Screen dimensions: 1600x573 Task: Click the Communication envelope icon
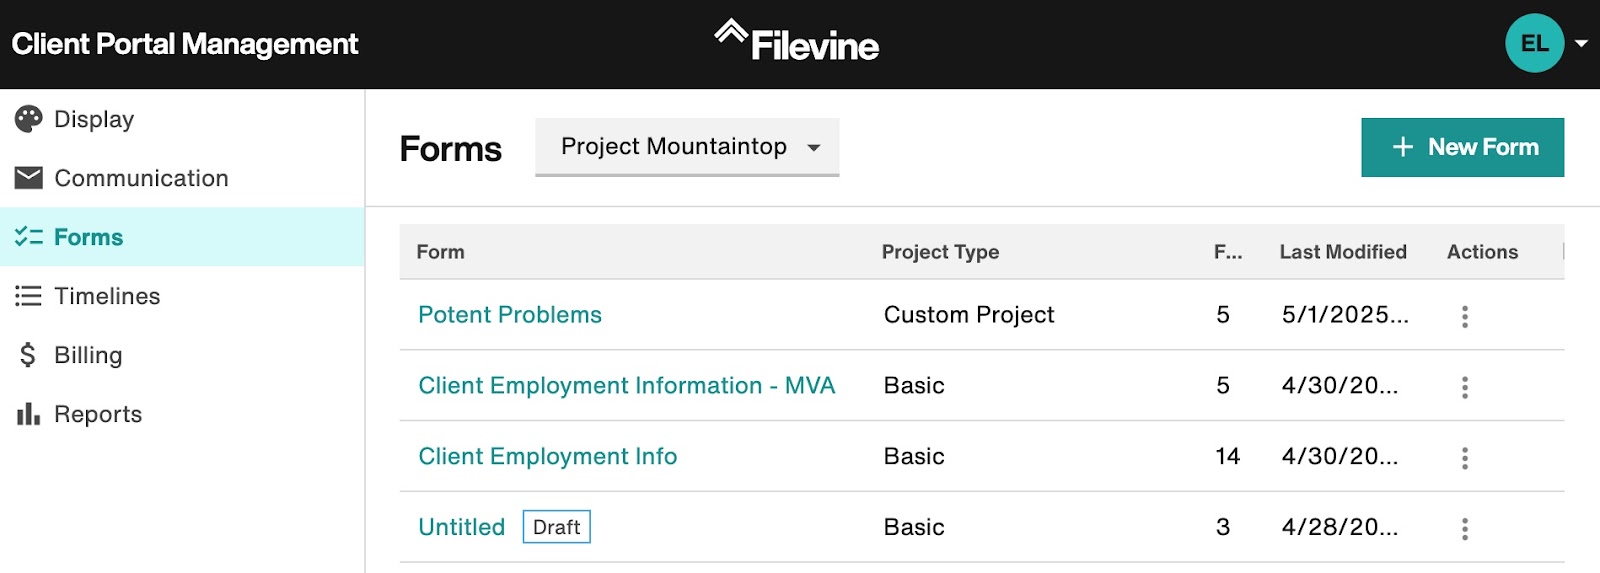[x=29, y=178]
